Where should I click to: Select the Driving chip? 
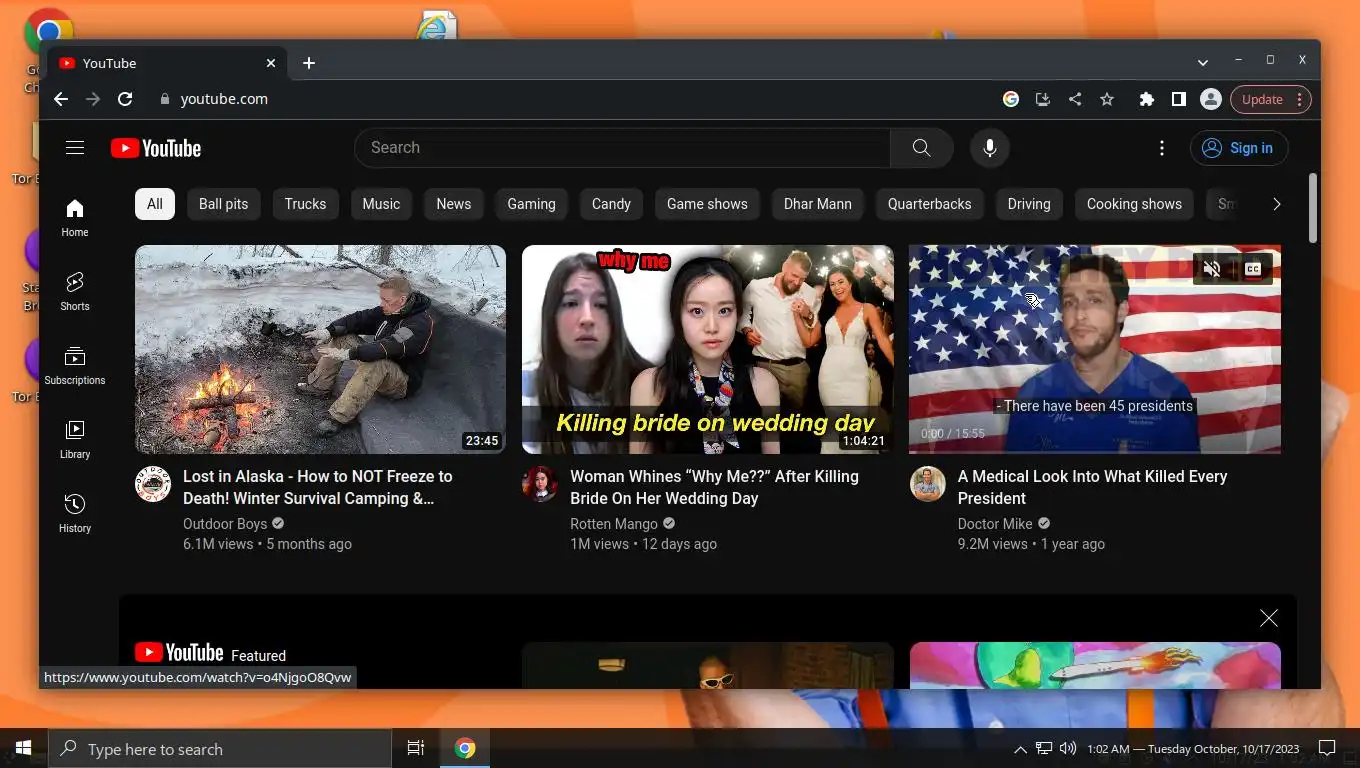coord(1029,204)
